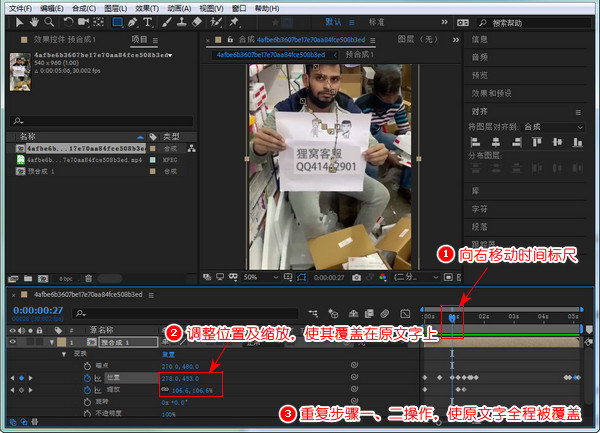Toggle opacity property stopwatch
Viewport: 600px width, 433px height.
(x=87, y=413)
